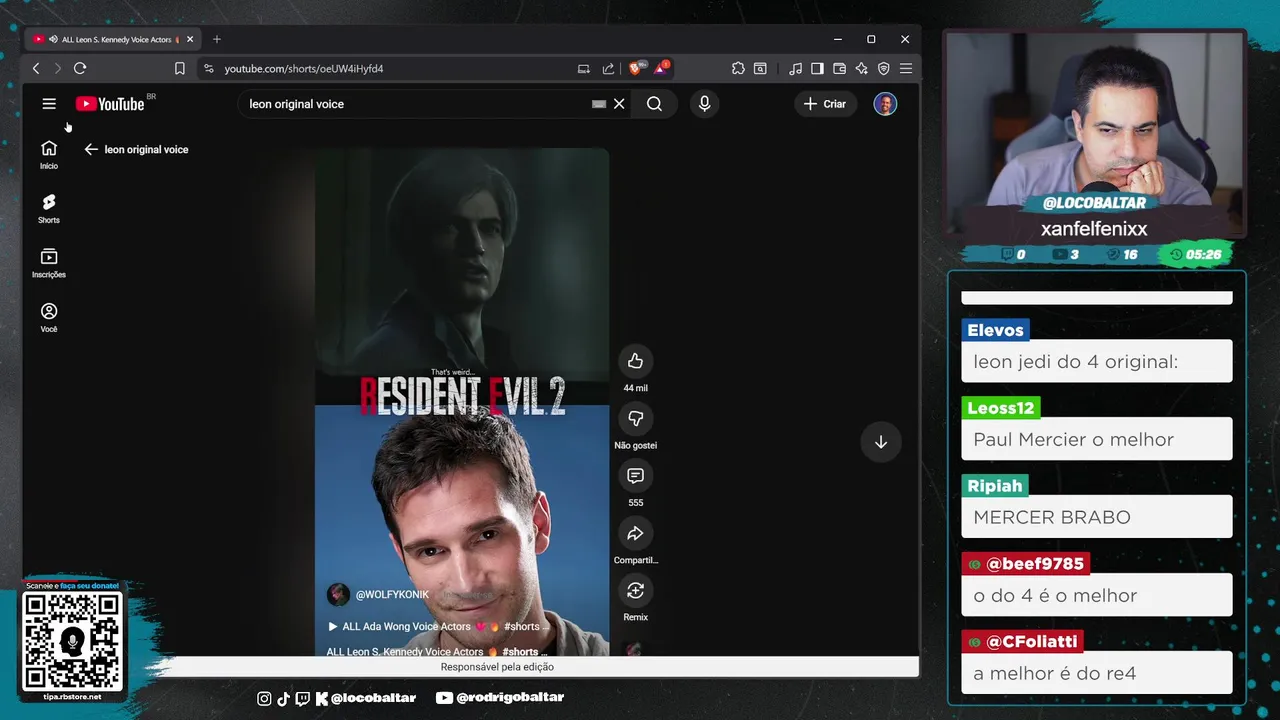Click the Criar create button

pos(825,104)
